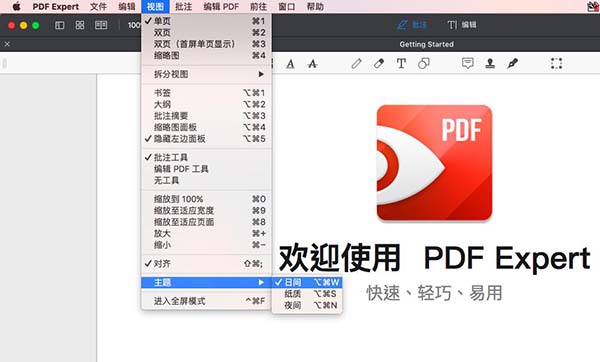
Task: Select the signature pen tool
Action: point(512,64)
